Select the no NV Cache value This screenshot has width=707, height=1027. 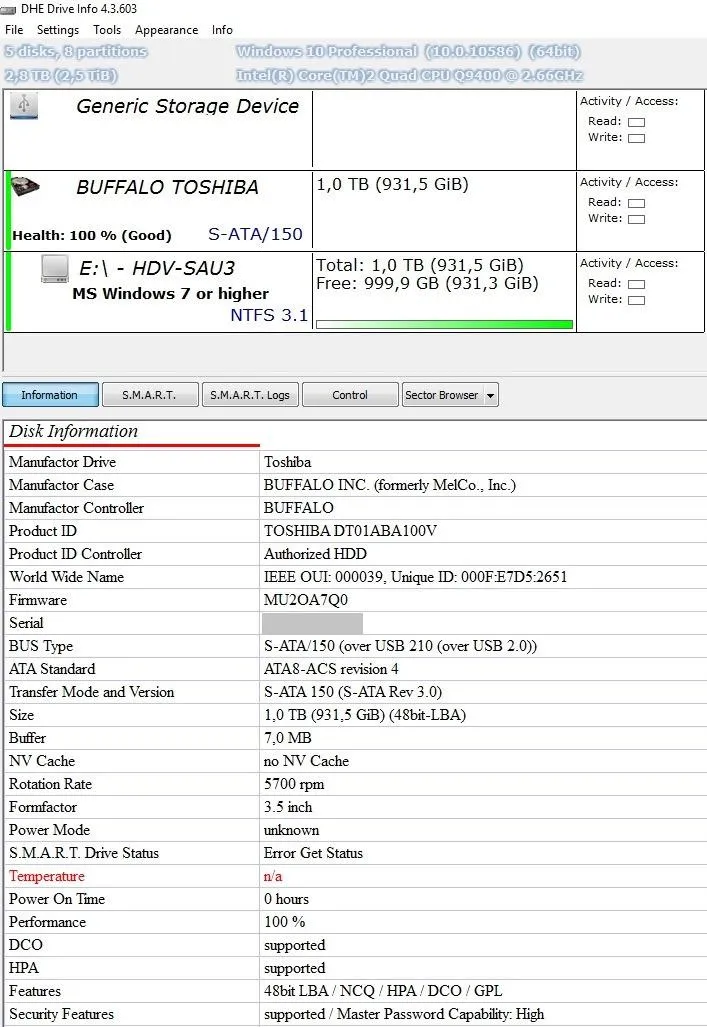point(306,760)
